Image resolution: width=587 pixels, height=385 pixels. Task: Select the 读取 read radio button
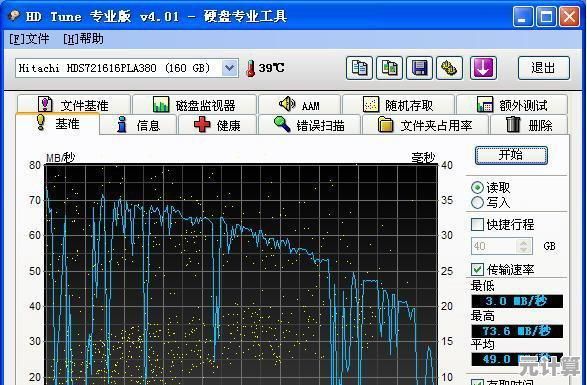477,187
